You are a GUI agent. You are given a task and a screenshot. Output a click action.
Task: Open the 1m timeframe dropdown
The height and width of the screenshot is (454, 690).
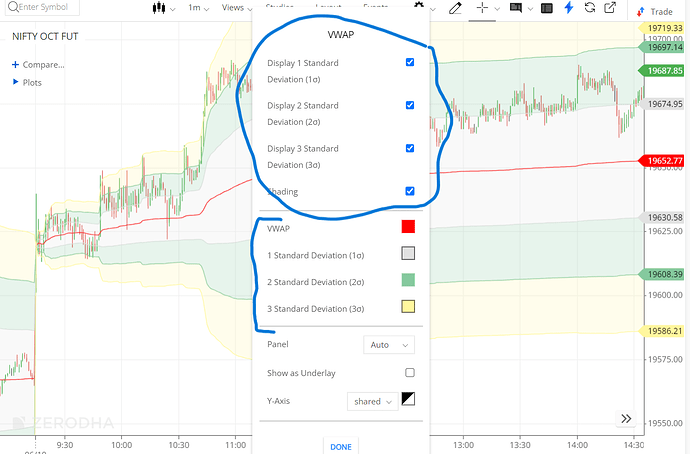tap(199, 8)
